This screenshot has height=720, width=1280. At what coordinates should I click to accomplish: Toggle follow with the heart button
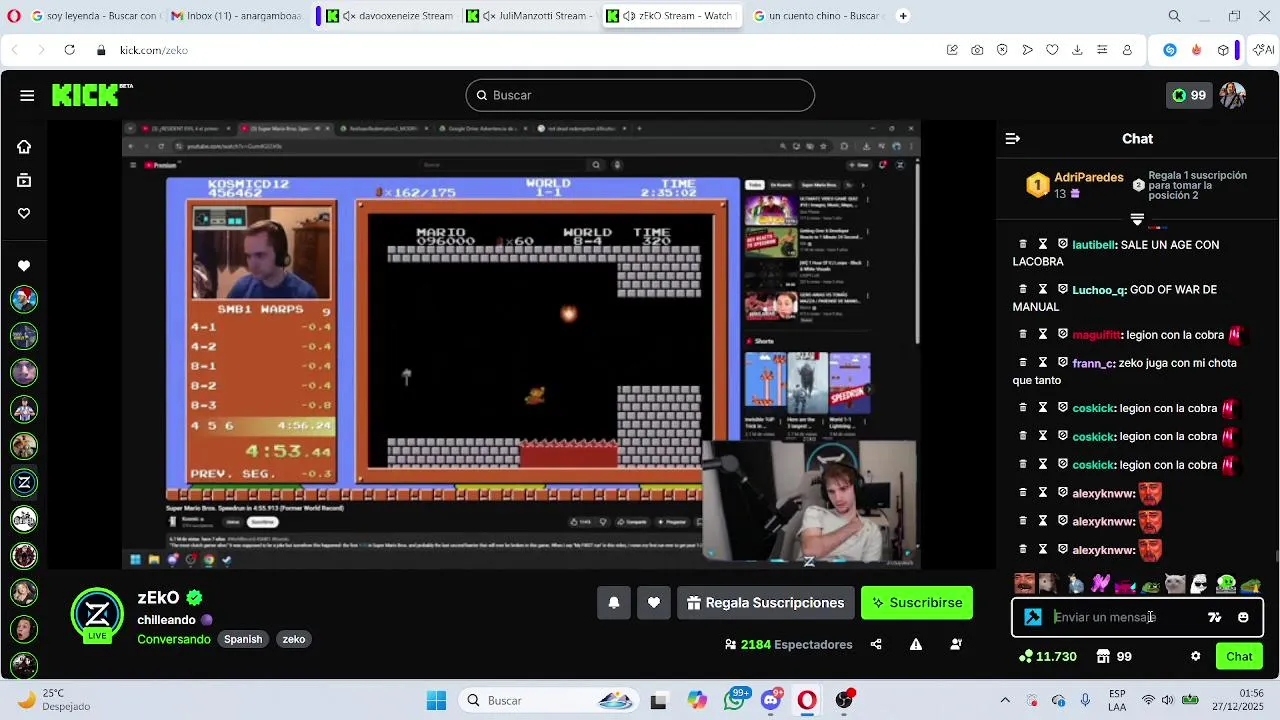coord(654,603)
